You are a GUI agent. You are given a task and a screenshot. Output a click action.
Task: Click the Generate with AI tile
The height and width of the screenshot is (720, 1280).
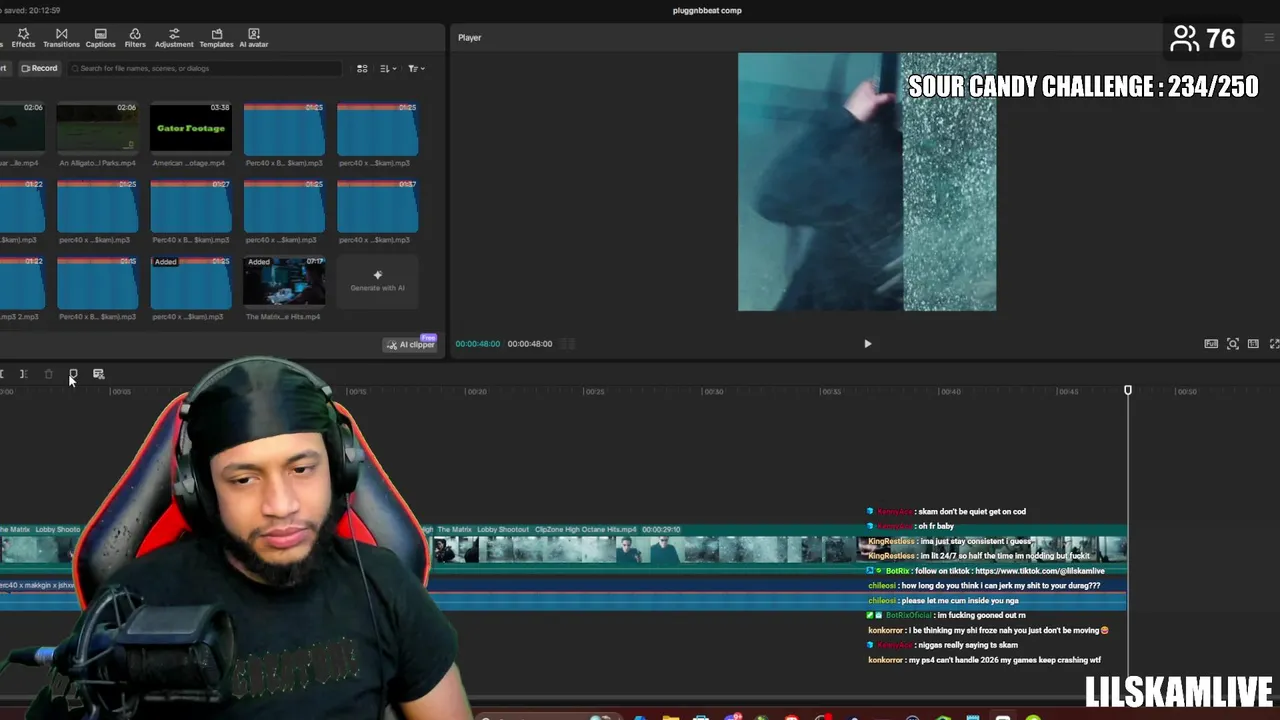click(x=377, y=281)
